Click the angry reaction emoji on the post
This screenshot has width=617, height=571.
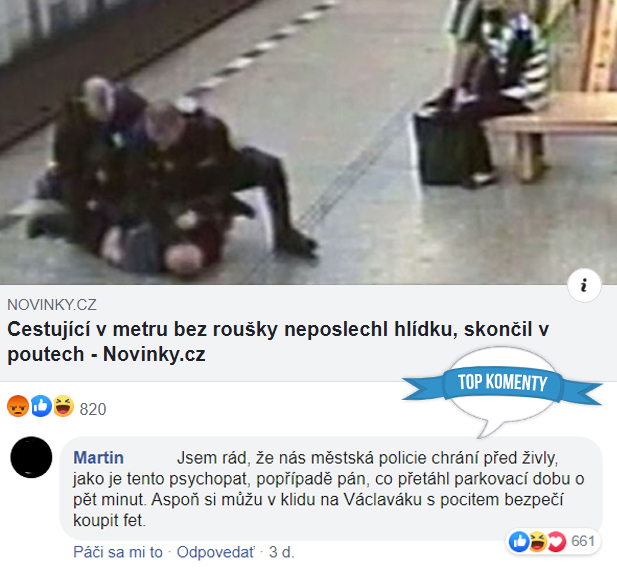(x=18, y=406)
